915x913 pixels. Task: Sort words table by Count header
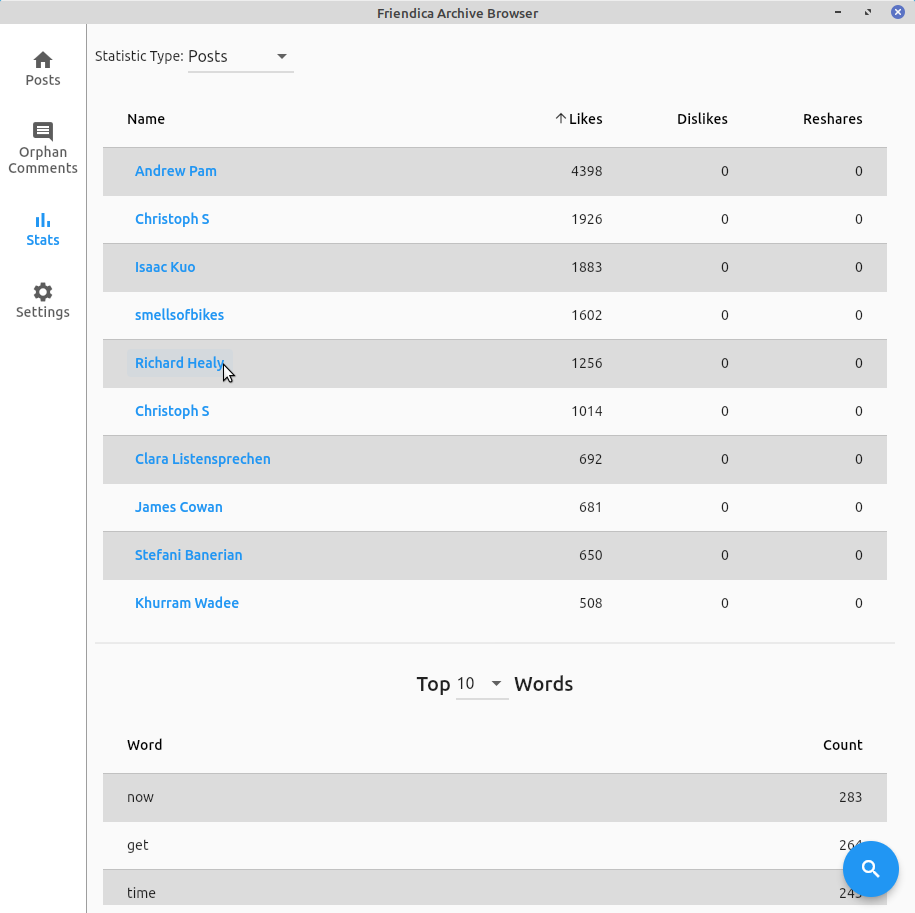click(842, 745)
